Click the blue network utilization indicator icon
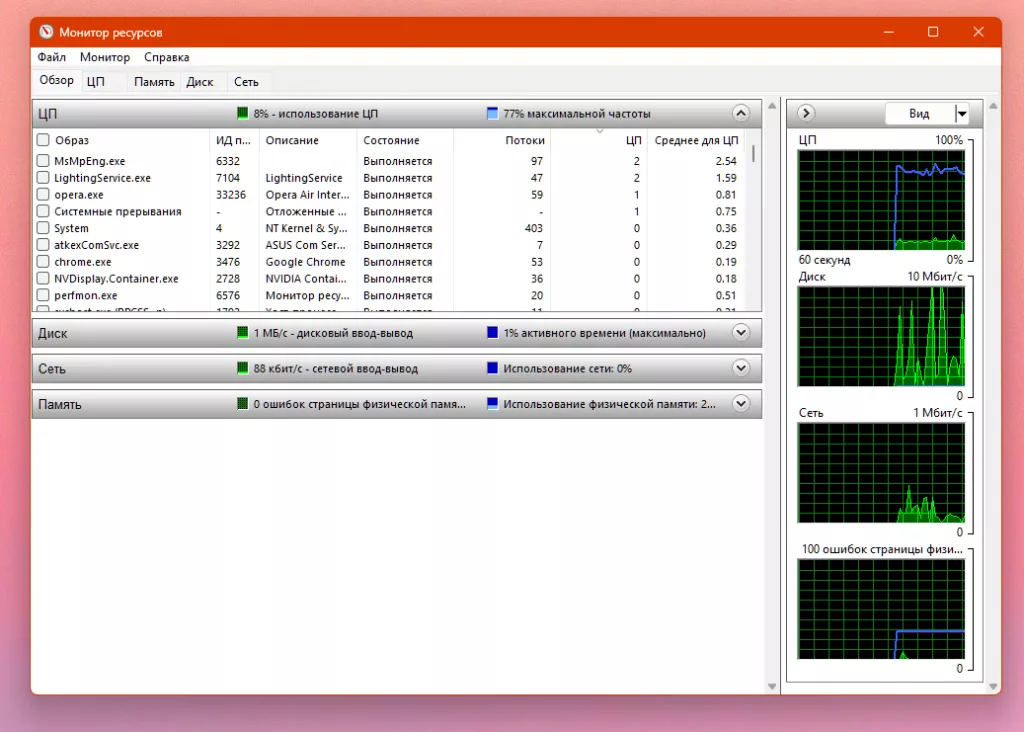Image resolution: width=1024 pixels, height=732 pixels. click(492, 369)
